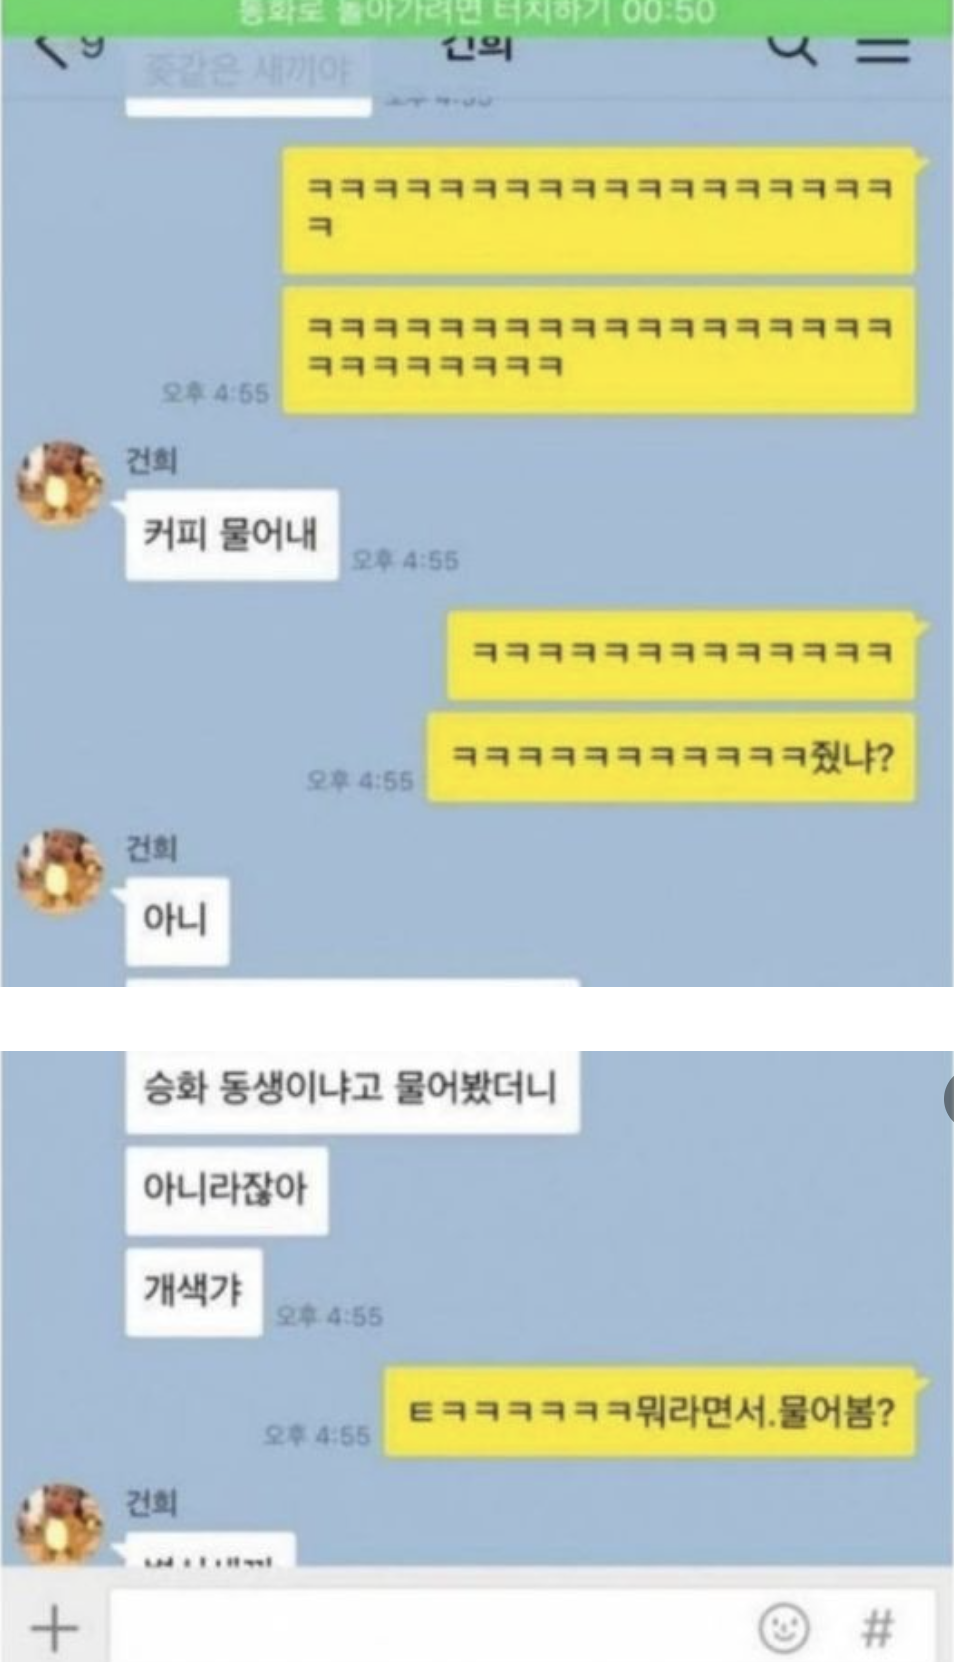This screenshot has width=954, height=1662.
Task: Tap sender name 건희 above '커피 물어내'
Action: 151,461
